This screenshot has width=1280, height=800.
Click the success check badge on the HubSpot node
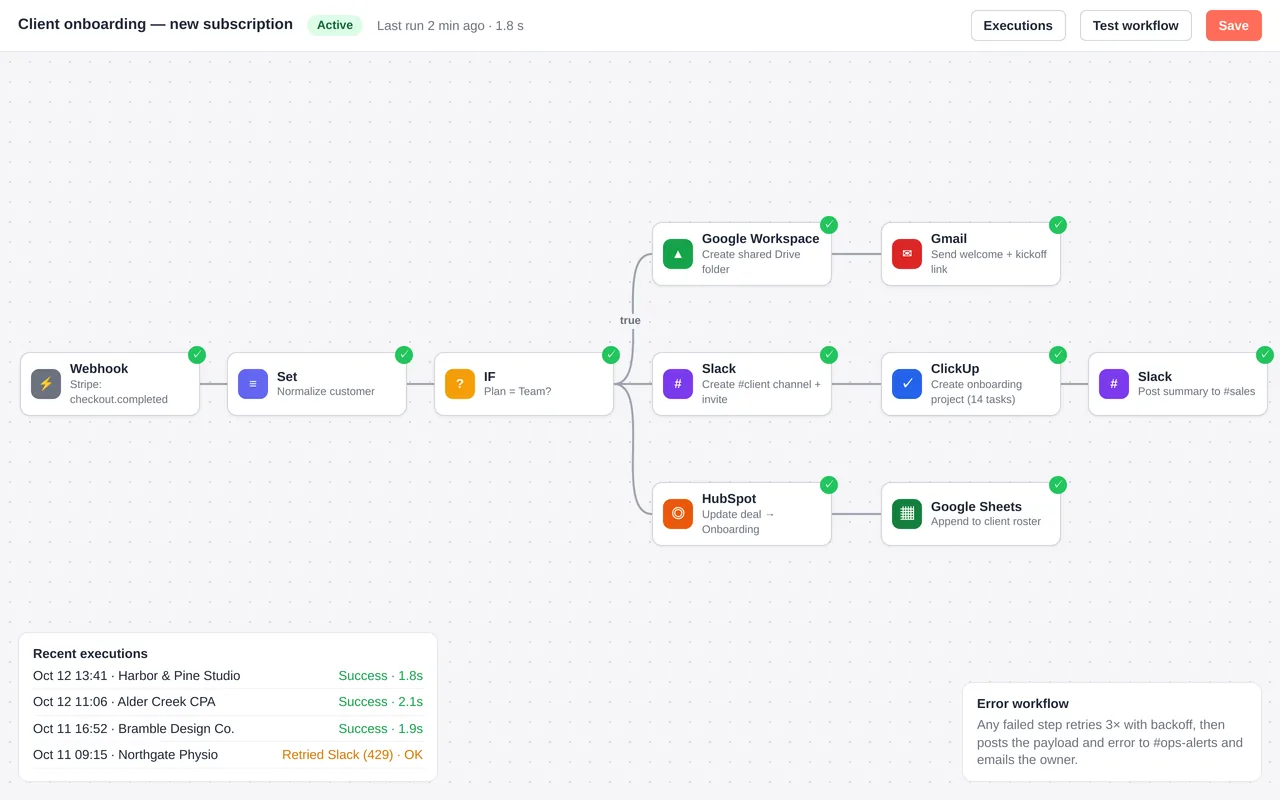click(x=829, y=485)
